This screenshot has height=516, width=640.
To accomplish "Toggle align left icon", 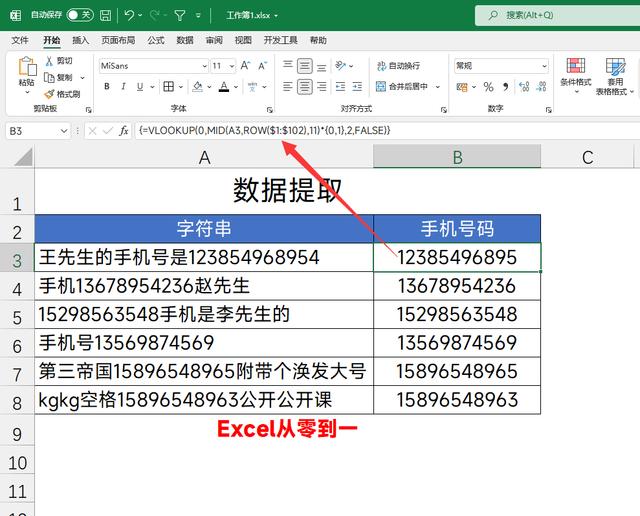I will coord(288,87).
